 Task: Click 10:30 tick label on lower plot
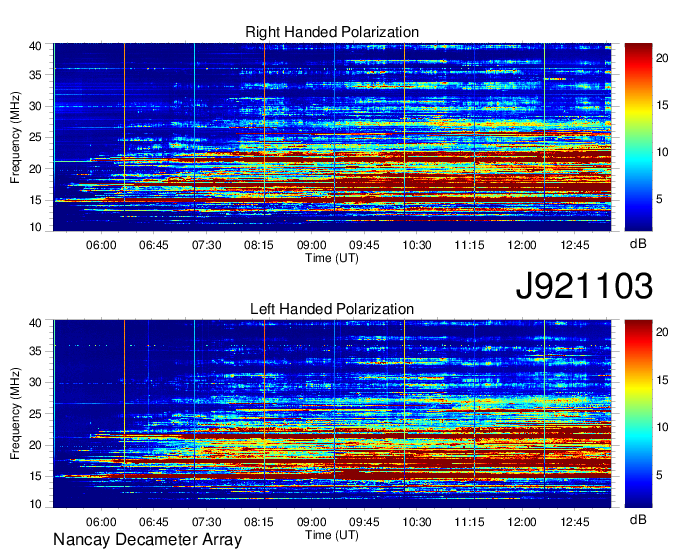click(417, 522)
